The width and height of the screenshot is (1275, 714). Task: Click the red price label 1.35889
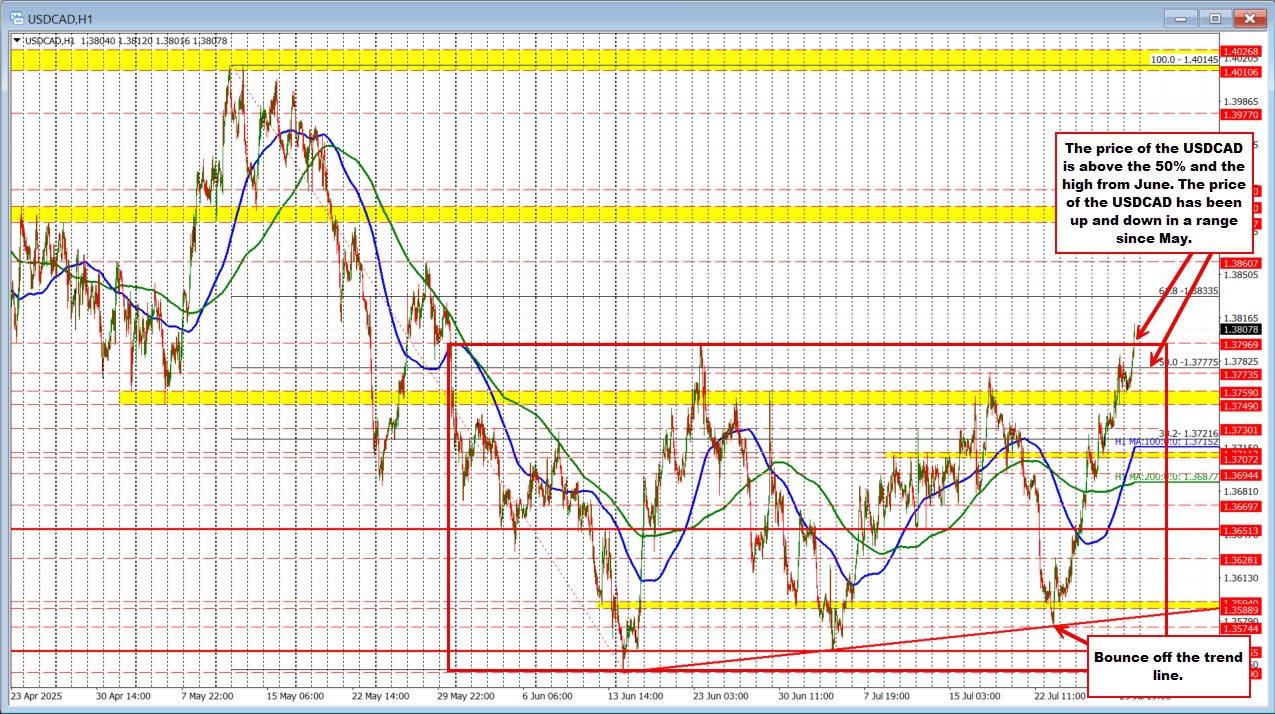click(1241, 609)
